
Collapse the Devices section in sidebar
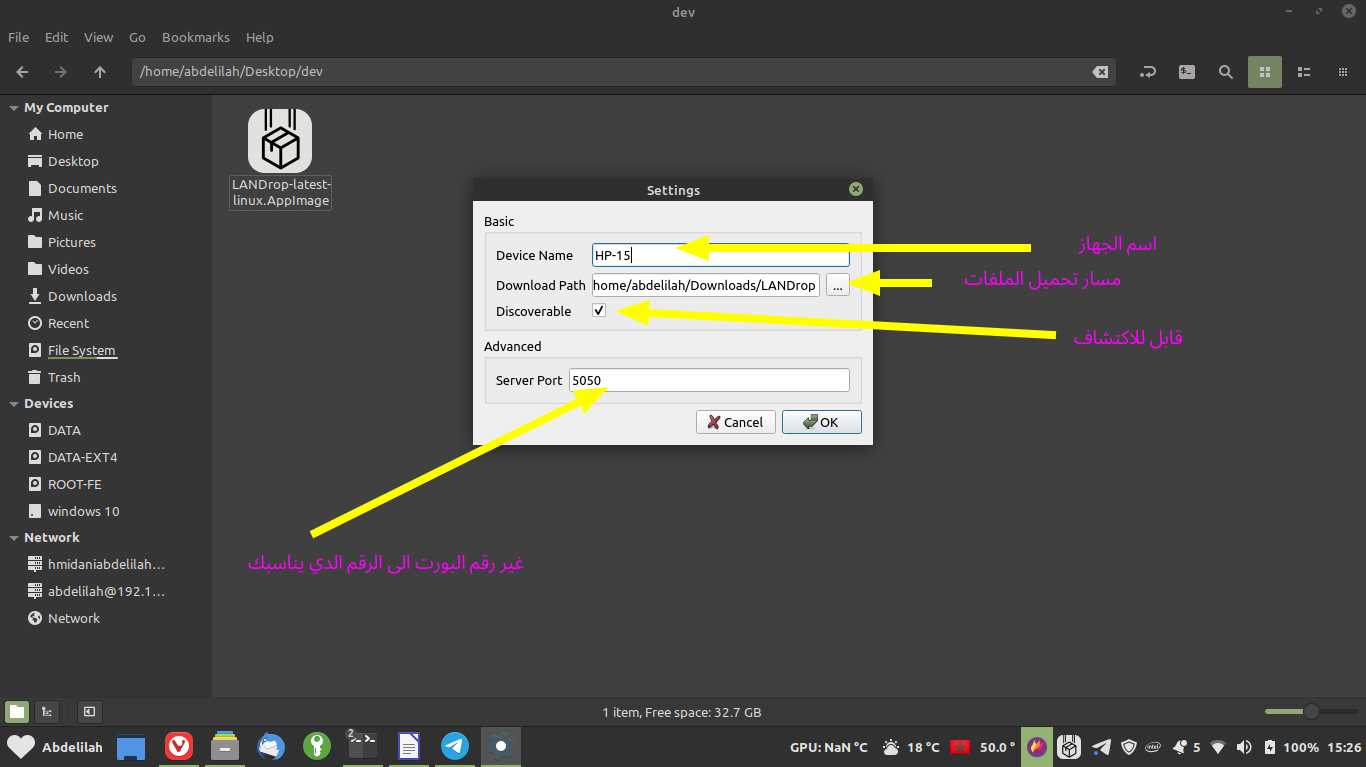click(x=14, y=404)
